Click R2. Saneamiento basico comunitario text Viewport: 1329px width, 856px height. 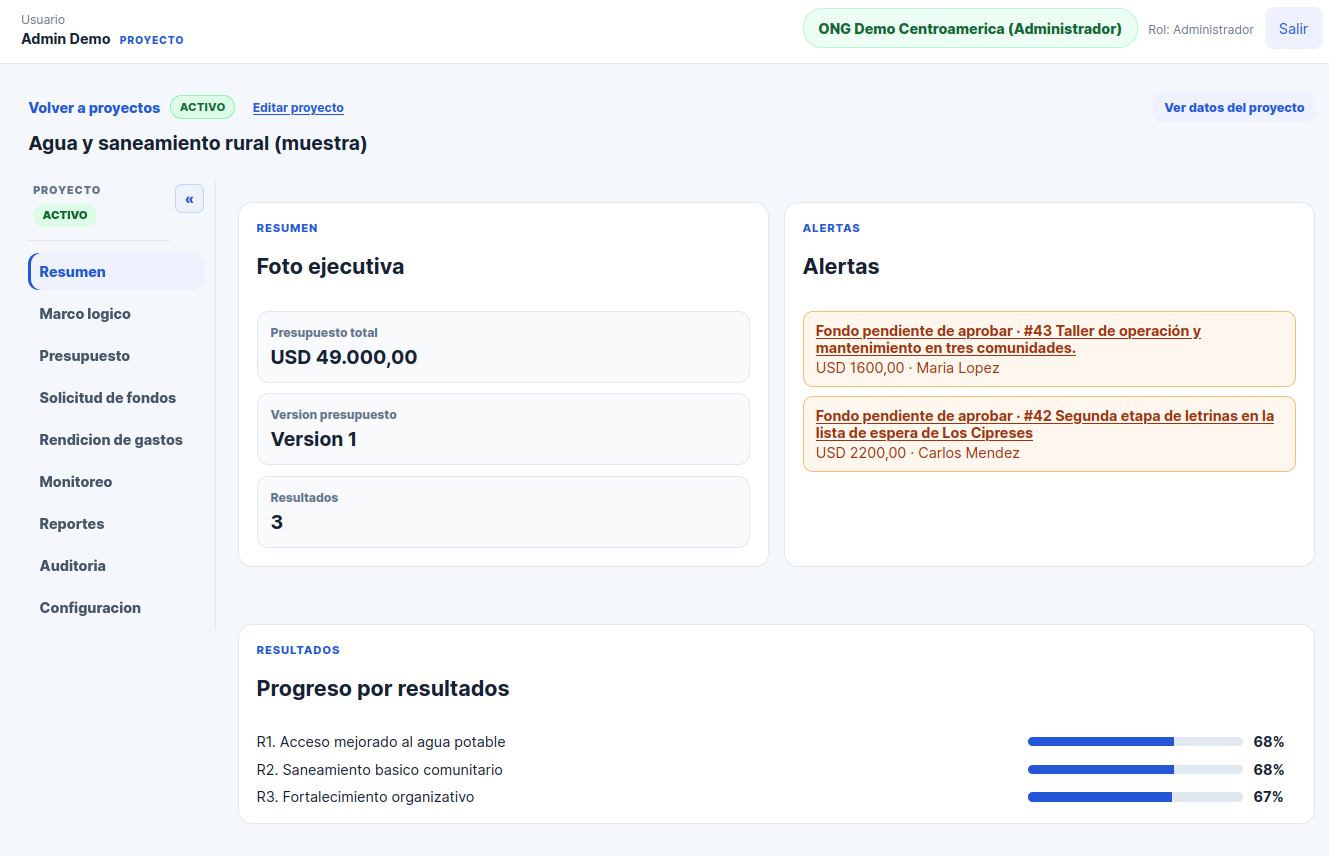380,770
